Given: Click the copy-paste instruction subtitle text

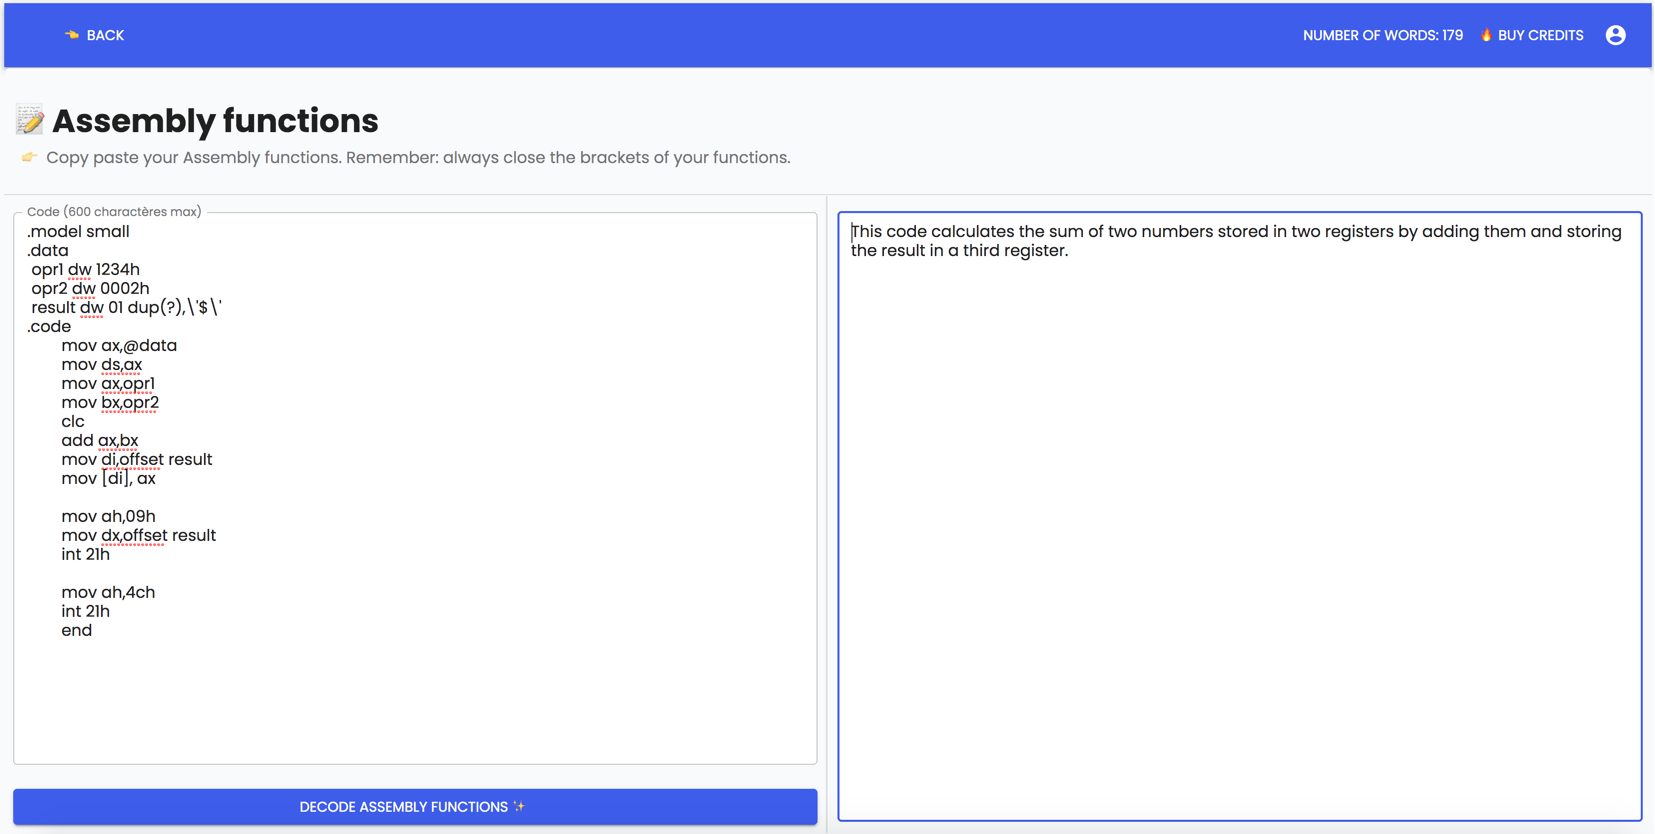Looking at the screenshot, I should 418,158.
